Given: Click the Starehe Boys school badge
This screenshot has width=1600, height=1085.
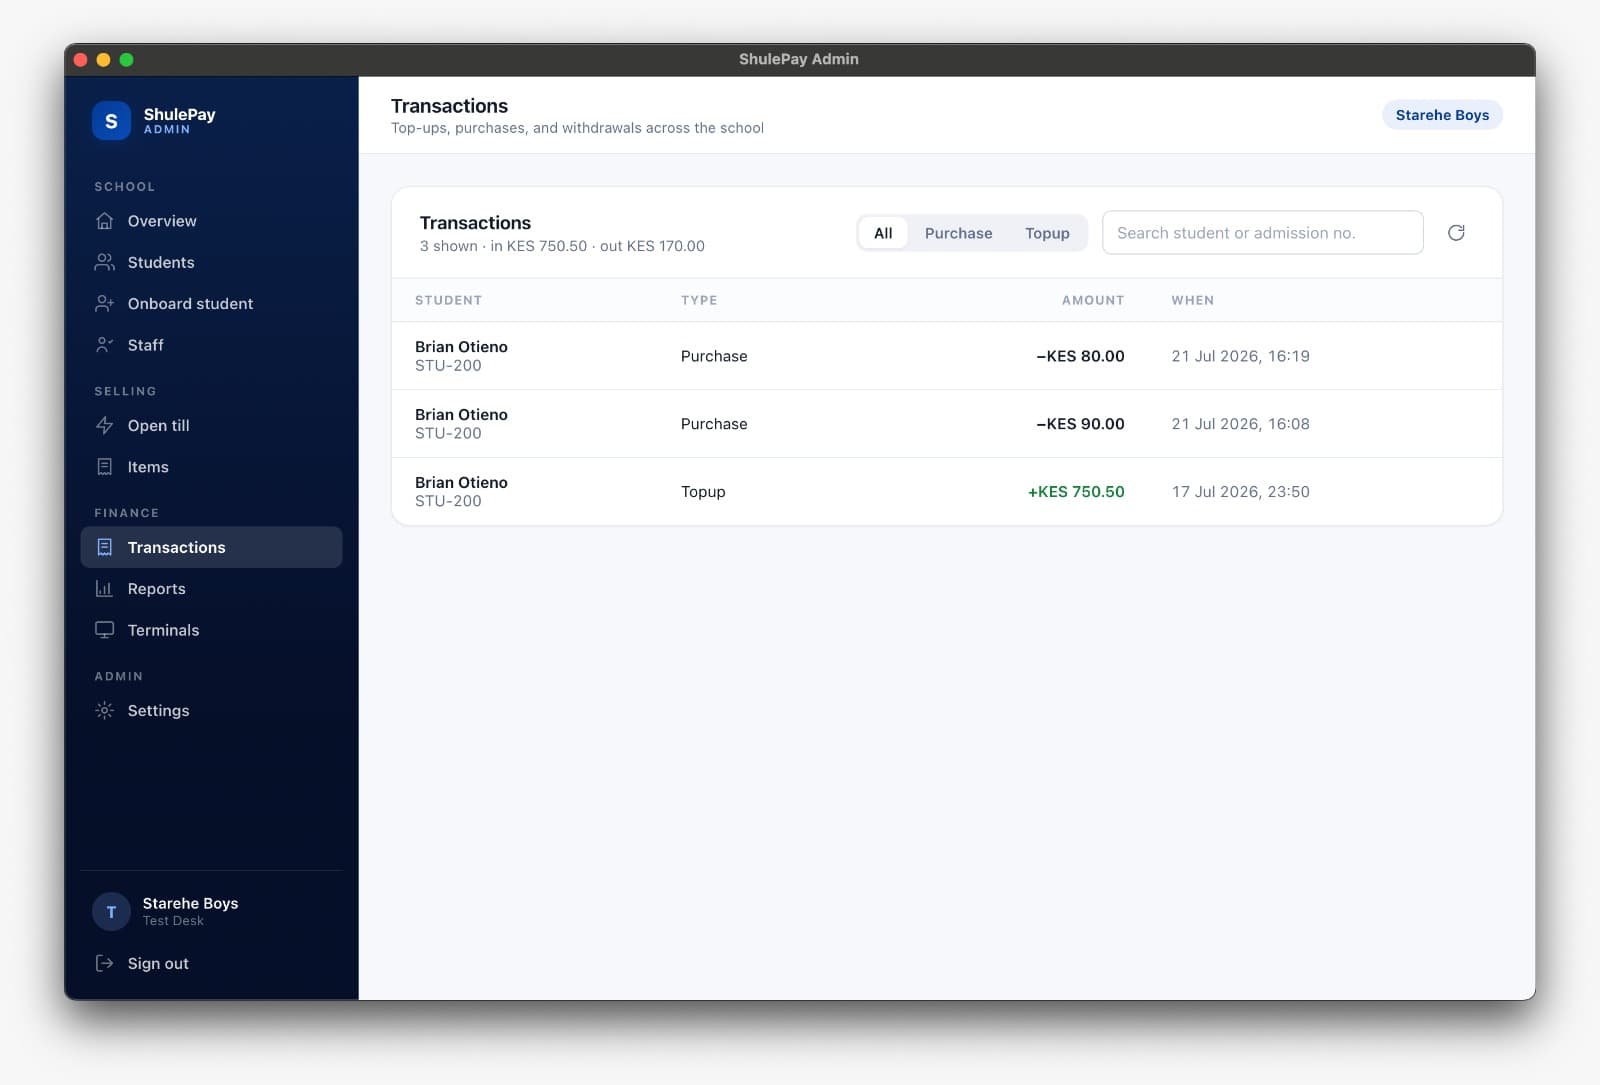Looking at the screenshot, I should pos(1442,115).
